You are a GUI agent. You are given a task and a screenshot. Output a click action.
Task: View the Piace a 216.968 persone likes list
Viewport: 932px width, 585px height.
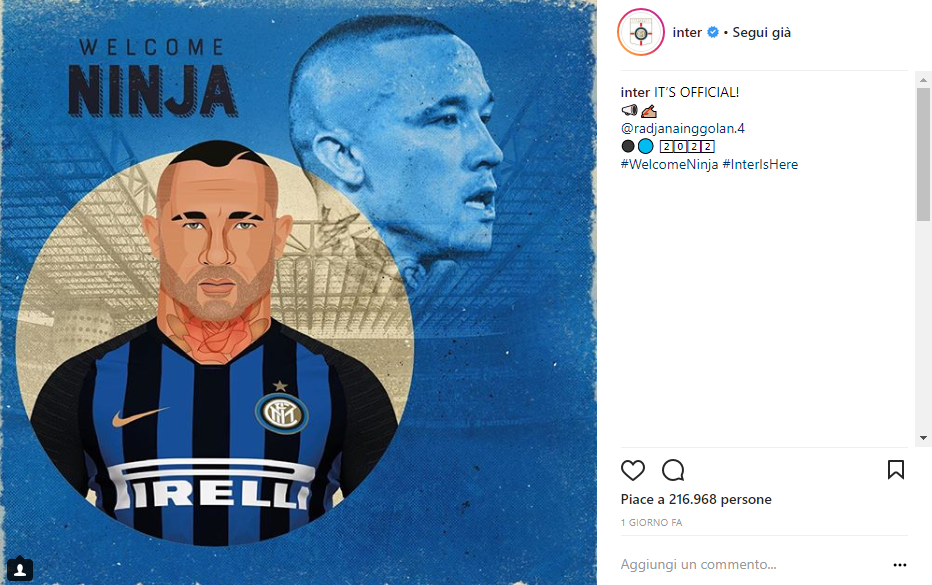[696, 499]
